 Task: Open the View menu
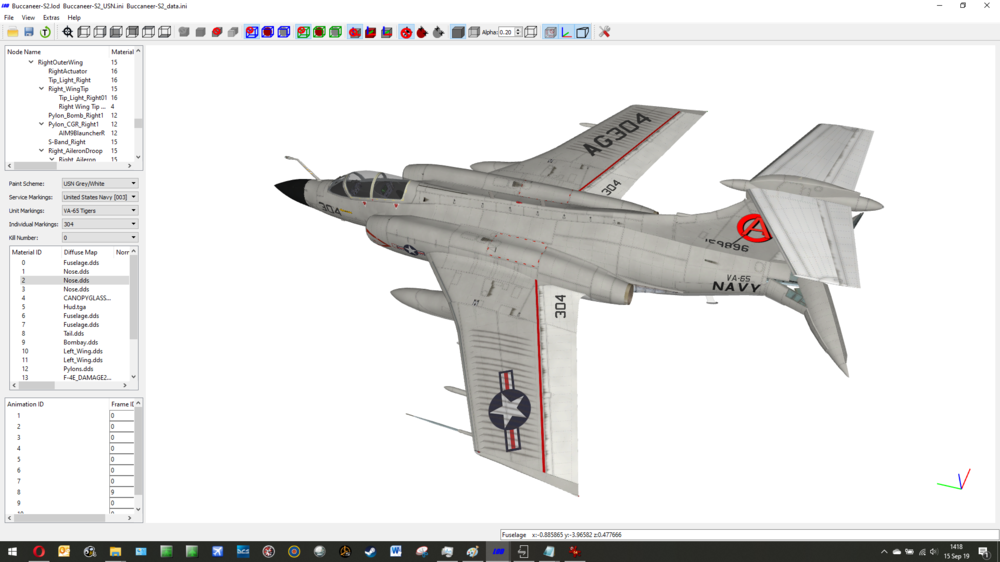(x=28, y=18)
